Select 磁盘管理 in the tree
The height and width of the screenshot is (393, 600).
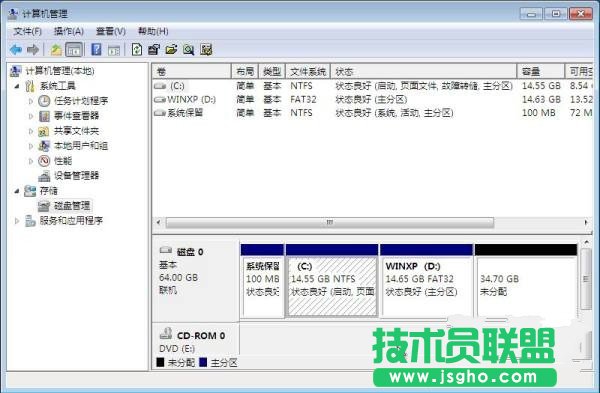(x=72, y=205)
